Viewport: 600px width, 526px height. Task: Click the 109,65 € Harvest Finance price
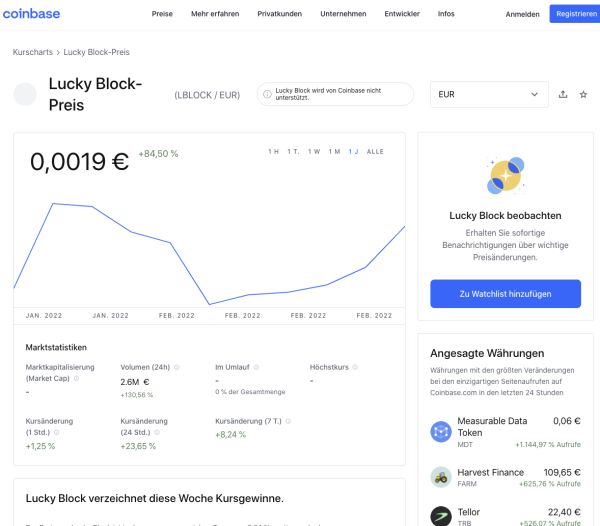click(x=562, y=472)
